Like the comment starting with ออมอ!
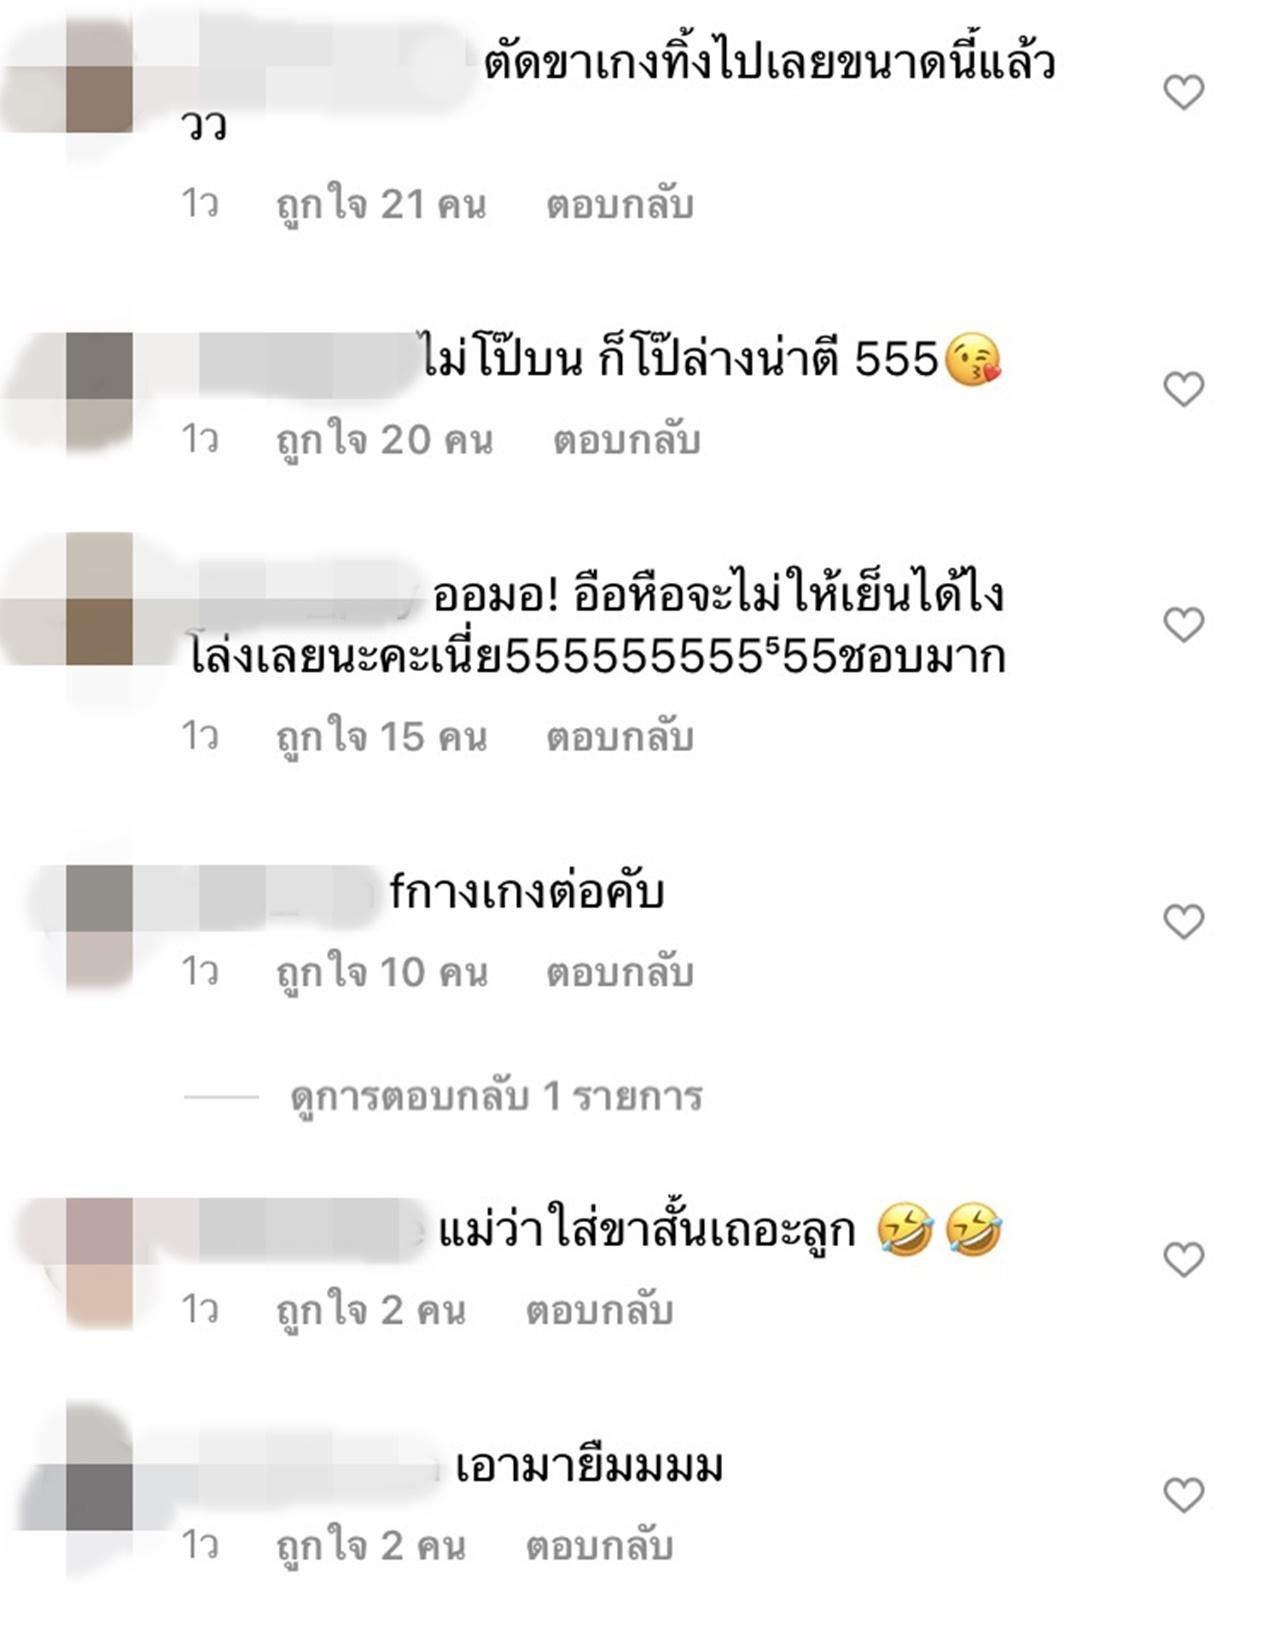Viewport: 1280px width, 1630px height. tap(1184, 625)
